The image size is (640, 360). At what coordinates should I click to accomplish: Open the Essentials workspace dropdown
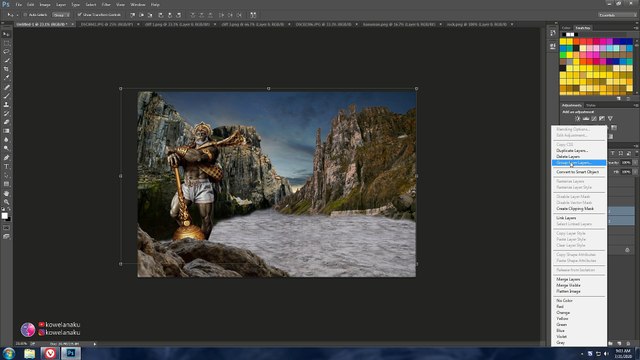pyautogui.click(x=617, y=15)
